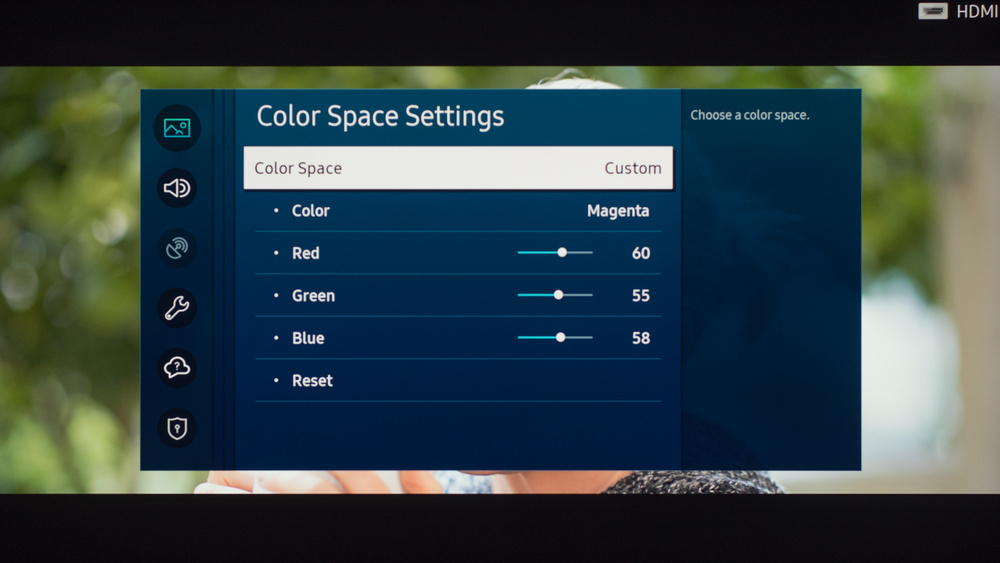Select the Broadcasting satellite dish icon
Image resolution: width=1000 pixels, height=563 pixels.
pos(177,248)
